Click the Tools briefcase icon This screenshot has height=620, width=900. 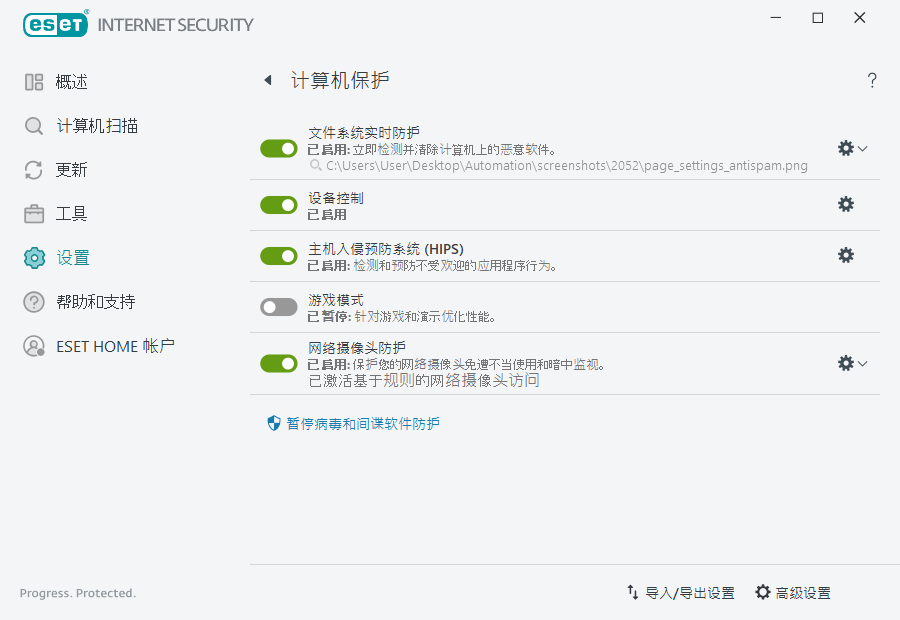coord(34,214)
